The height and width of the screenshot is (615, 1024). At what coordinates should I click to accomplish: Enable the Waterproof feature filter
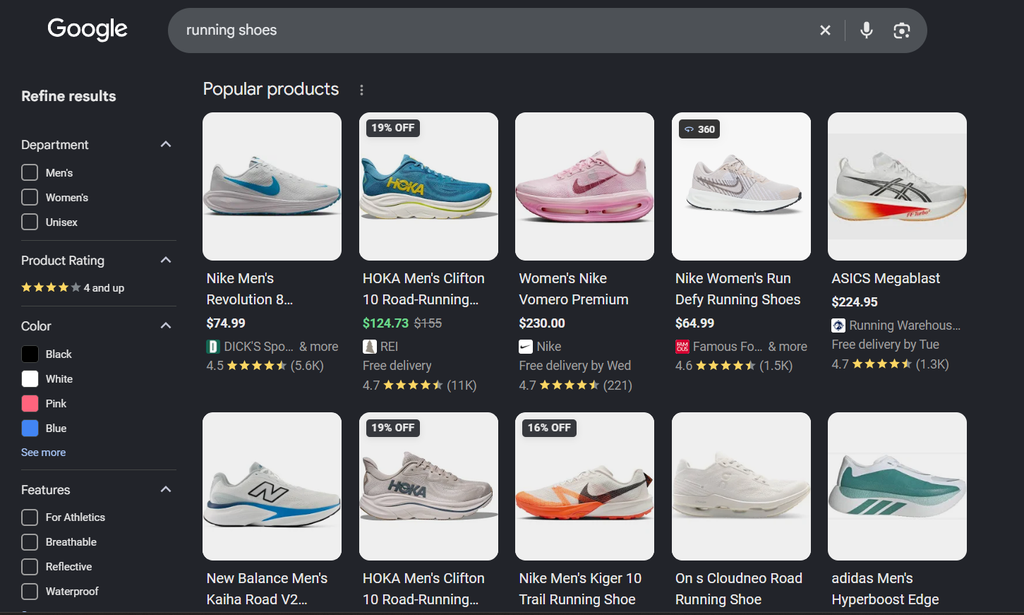(x=29, y=591)
